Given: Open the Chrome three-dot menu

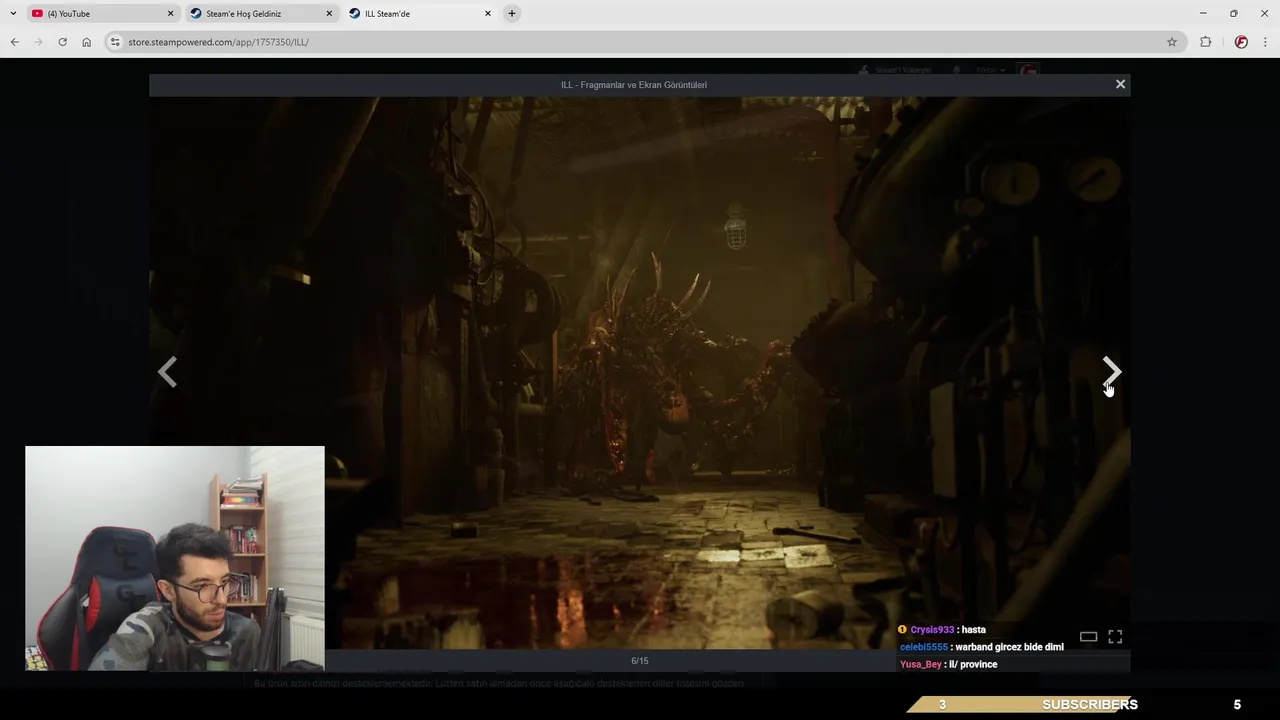Looking at the screenshot, I should point(1266,42).
